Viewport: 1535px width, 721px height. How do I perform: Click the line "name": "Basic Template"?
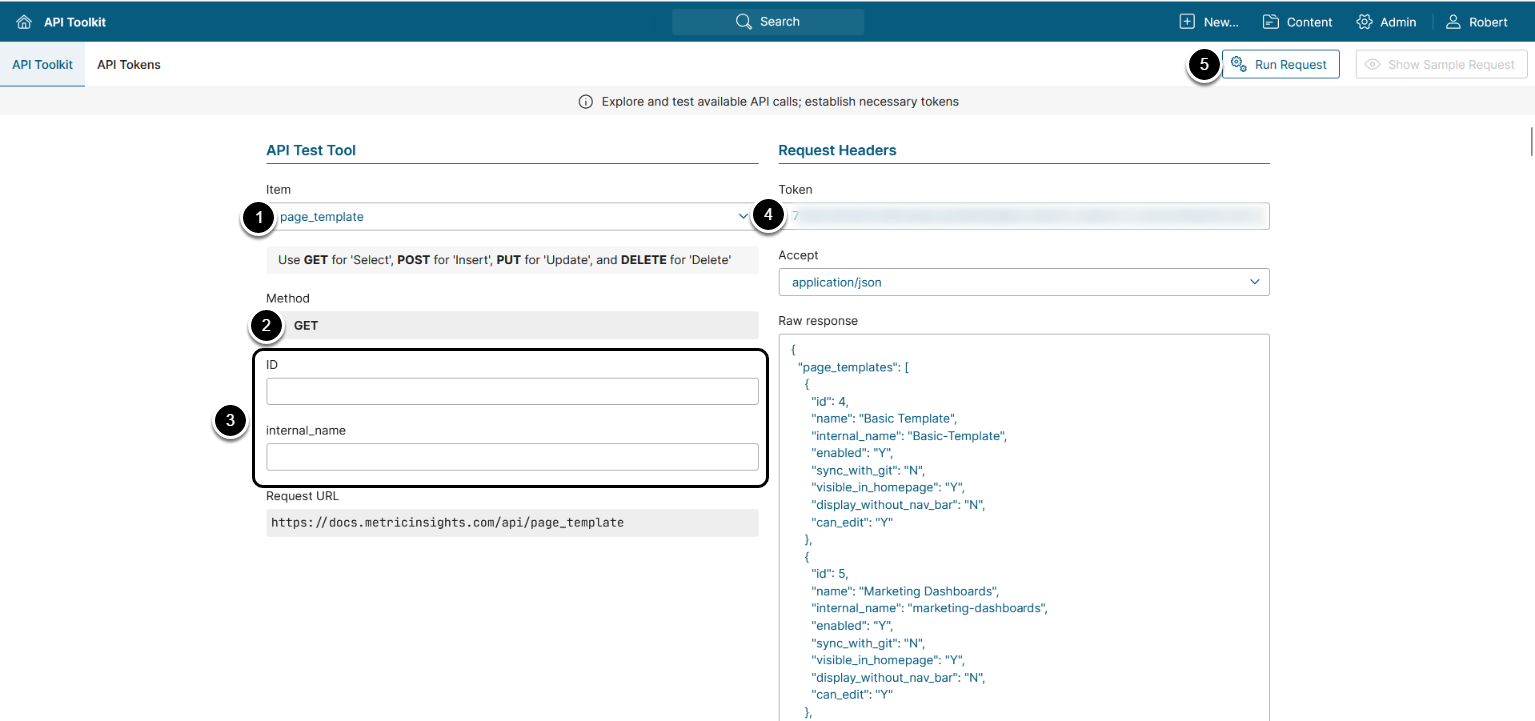884,419
